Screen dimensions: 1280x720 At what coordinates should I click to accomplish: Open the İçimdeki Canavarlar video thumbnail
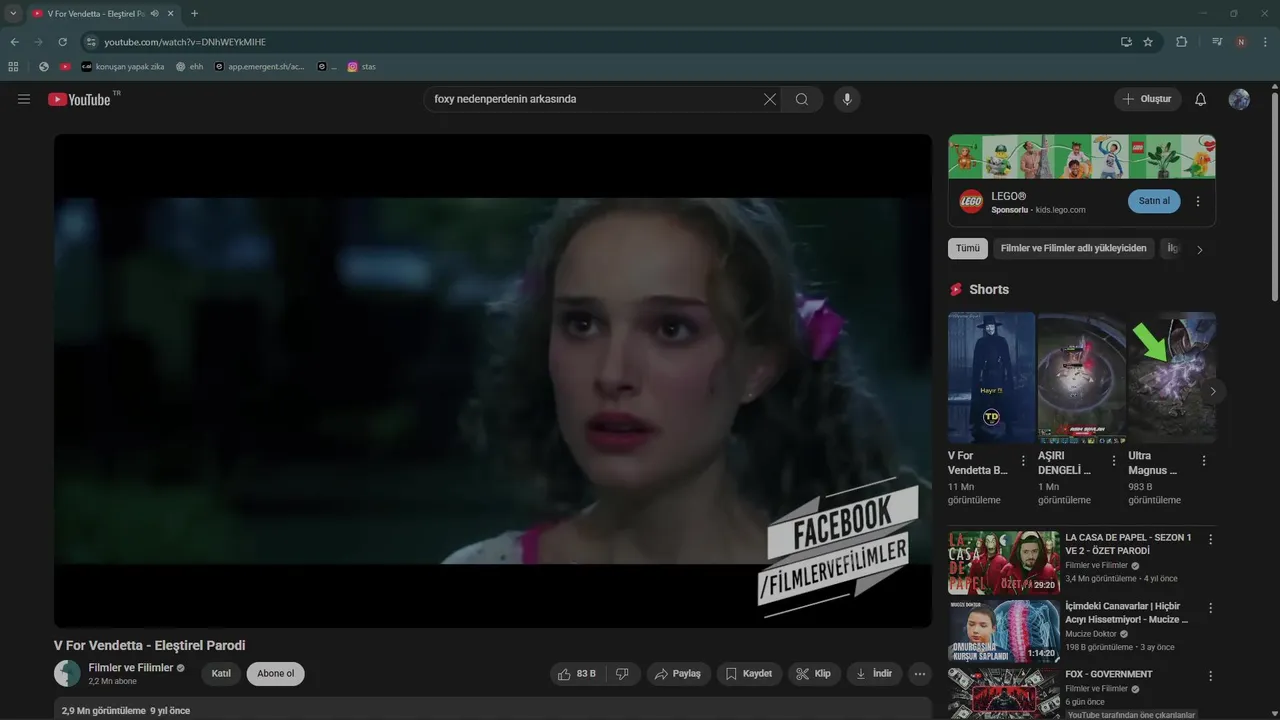click(x=1004, y=631)
